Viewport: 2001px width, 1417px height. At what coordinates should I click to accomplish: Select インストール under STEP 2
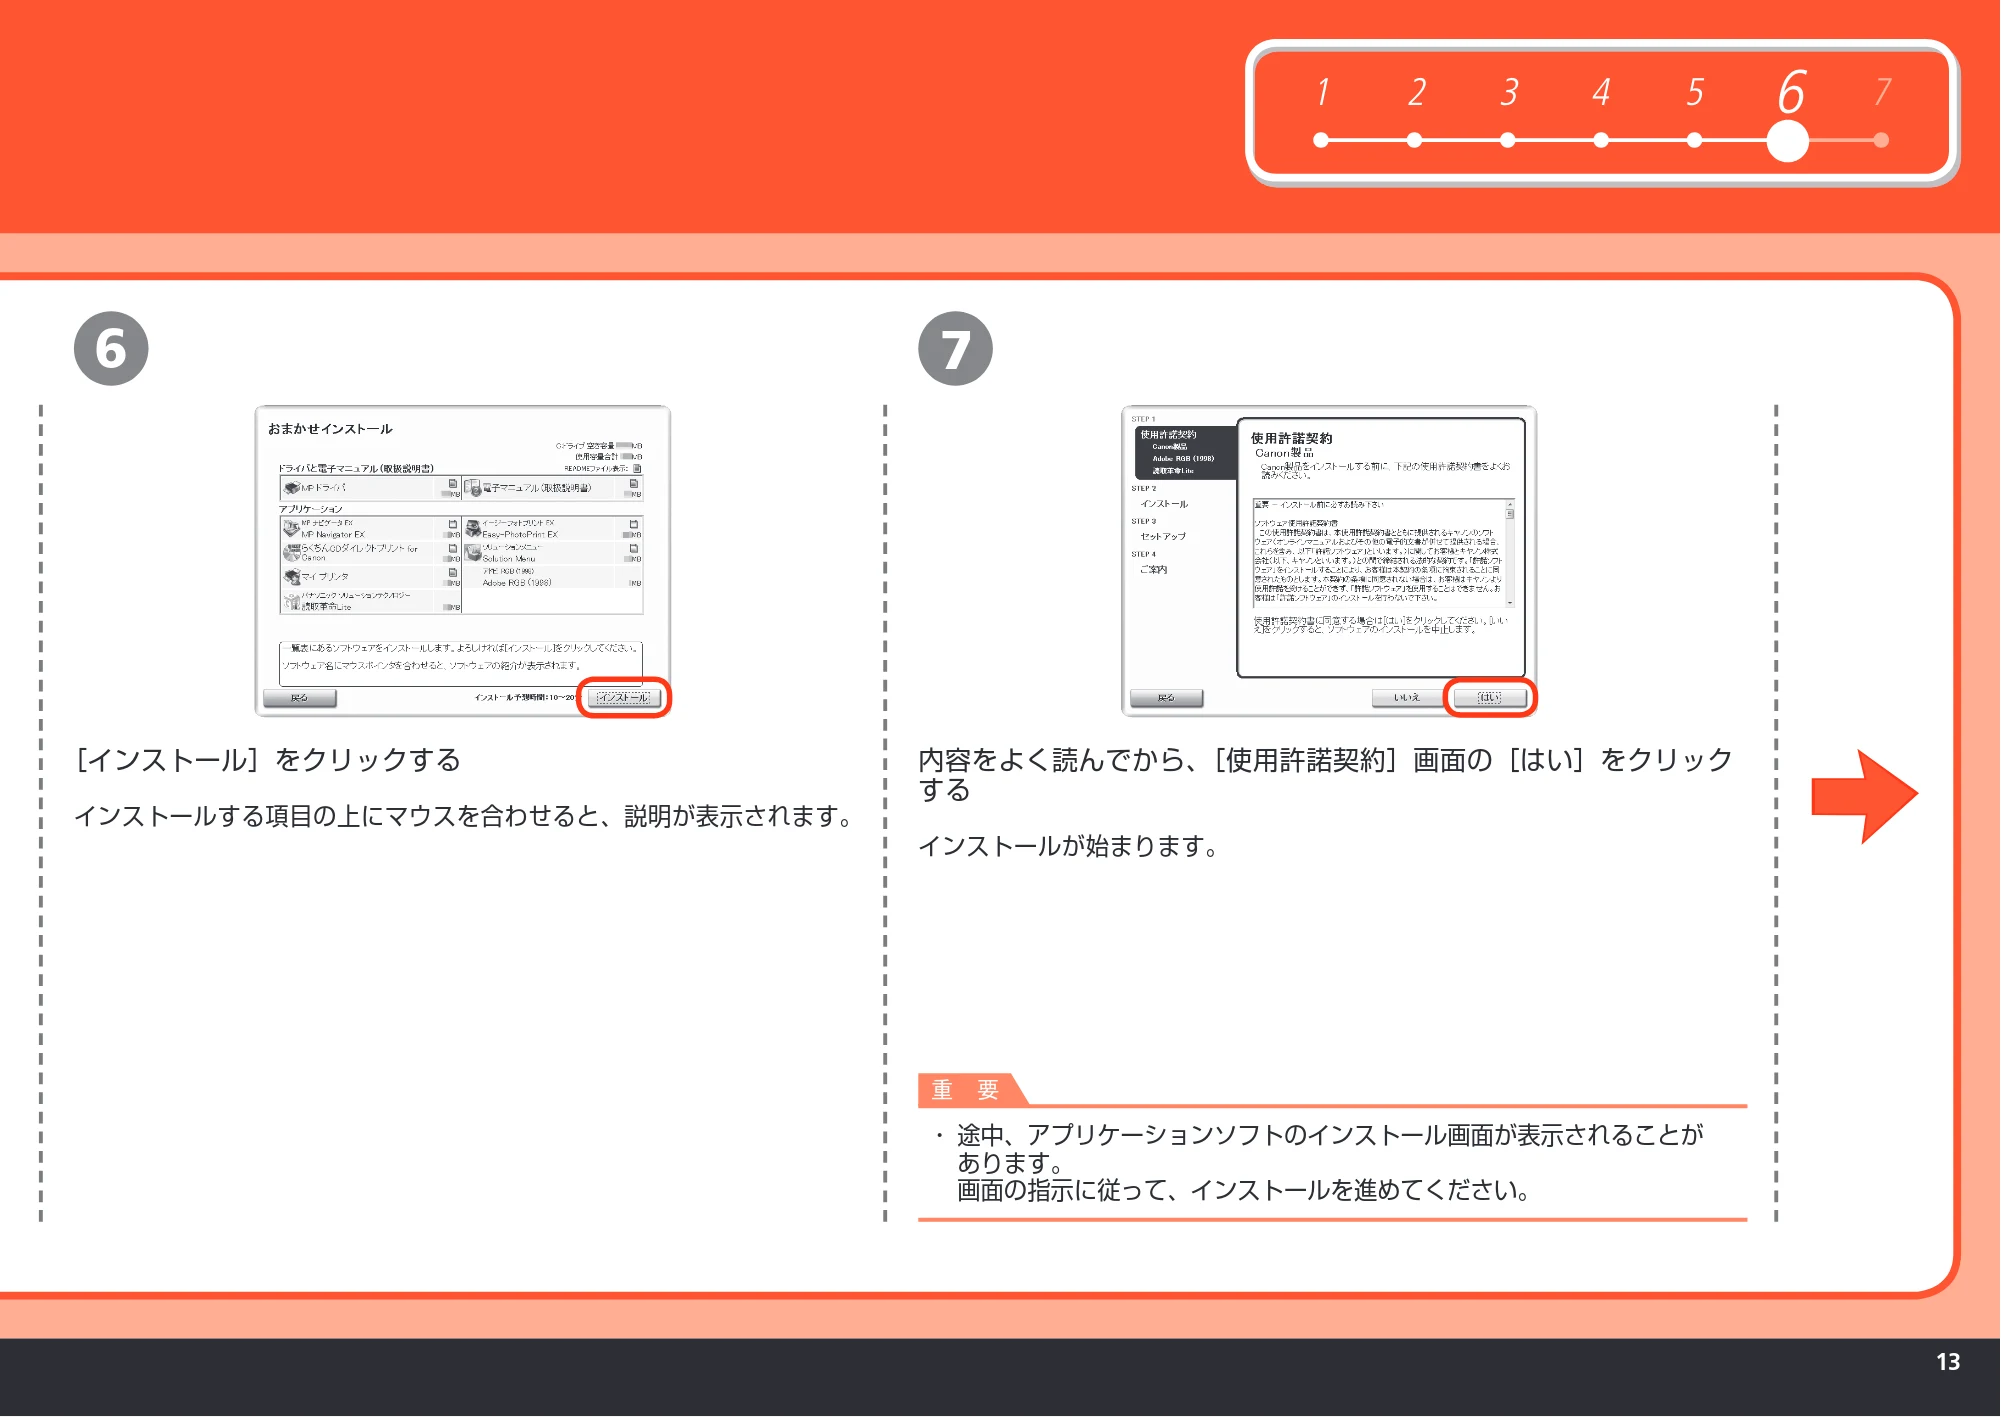1164,504
